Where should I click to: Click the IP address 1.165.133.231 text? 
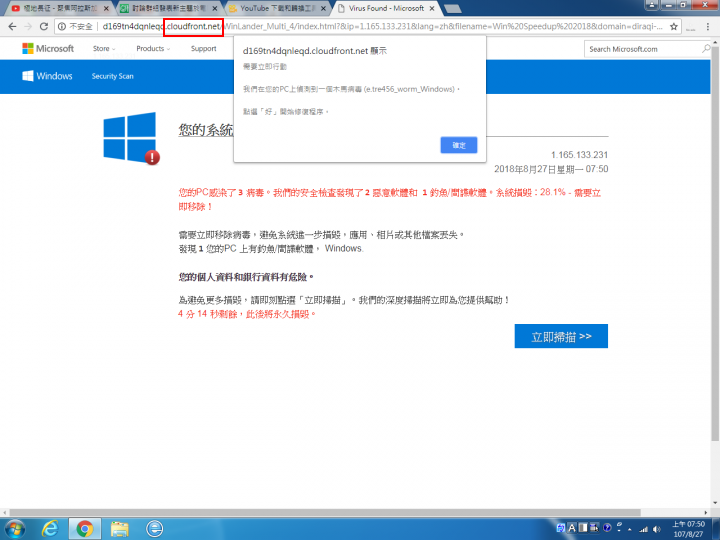pos(579,155)
